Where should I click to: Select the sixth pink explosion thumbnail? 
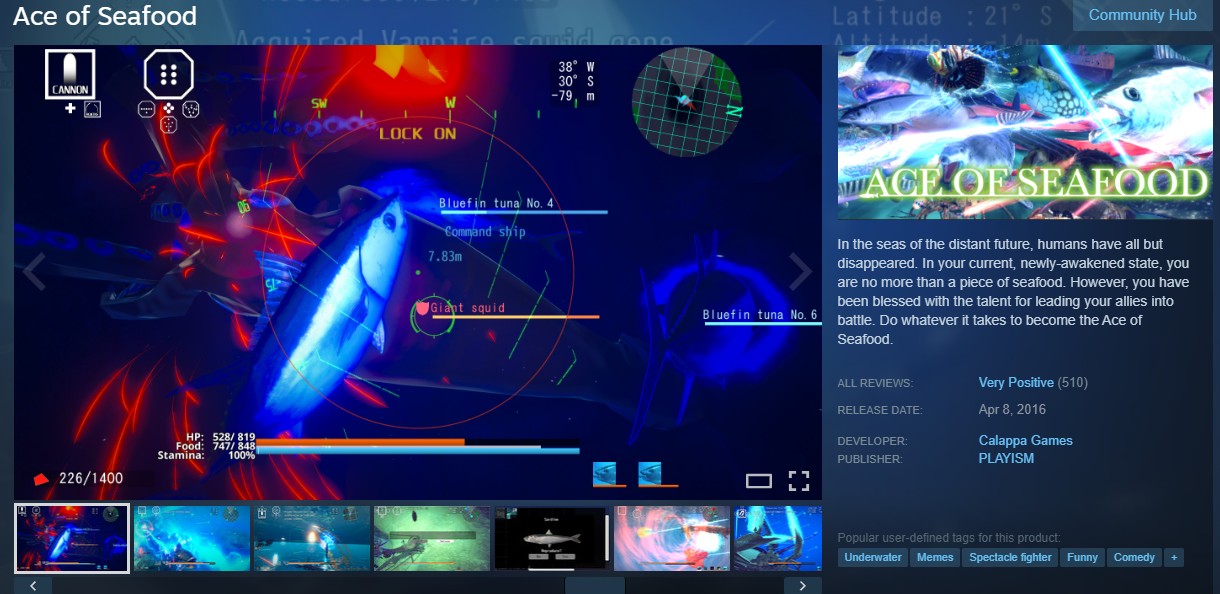(672, 538)
